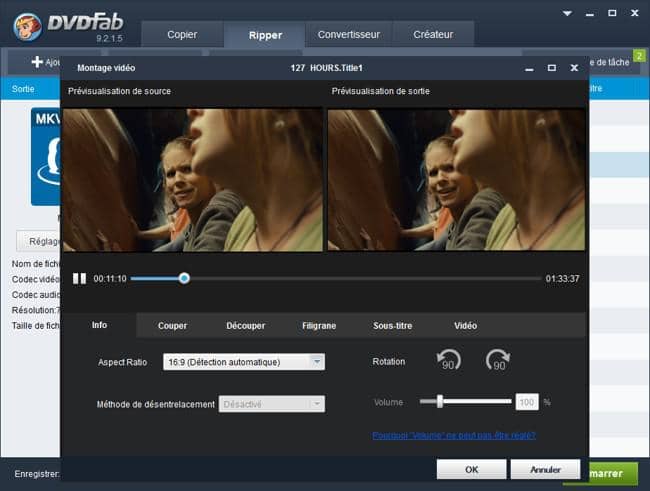Click the Montage vidéo title text
Viewport: 650px width, 491px height.
[x=106, y=68]
